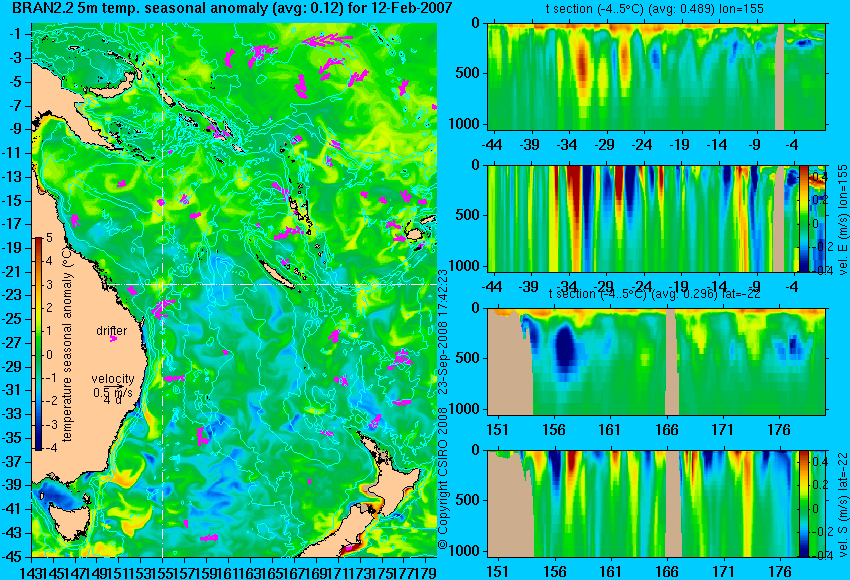Click the '-44' tick under the lon=155 temperature section
Image resolution: width=850 pixels, height=580 pixels.
tap(492, 145)
